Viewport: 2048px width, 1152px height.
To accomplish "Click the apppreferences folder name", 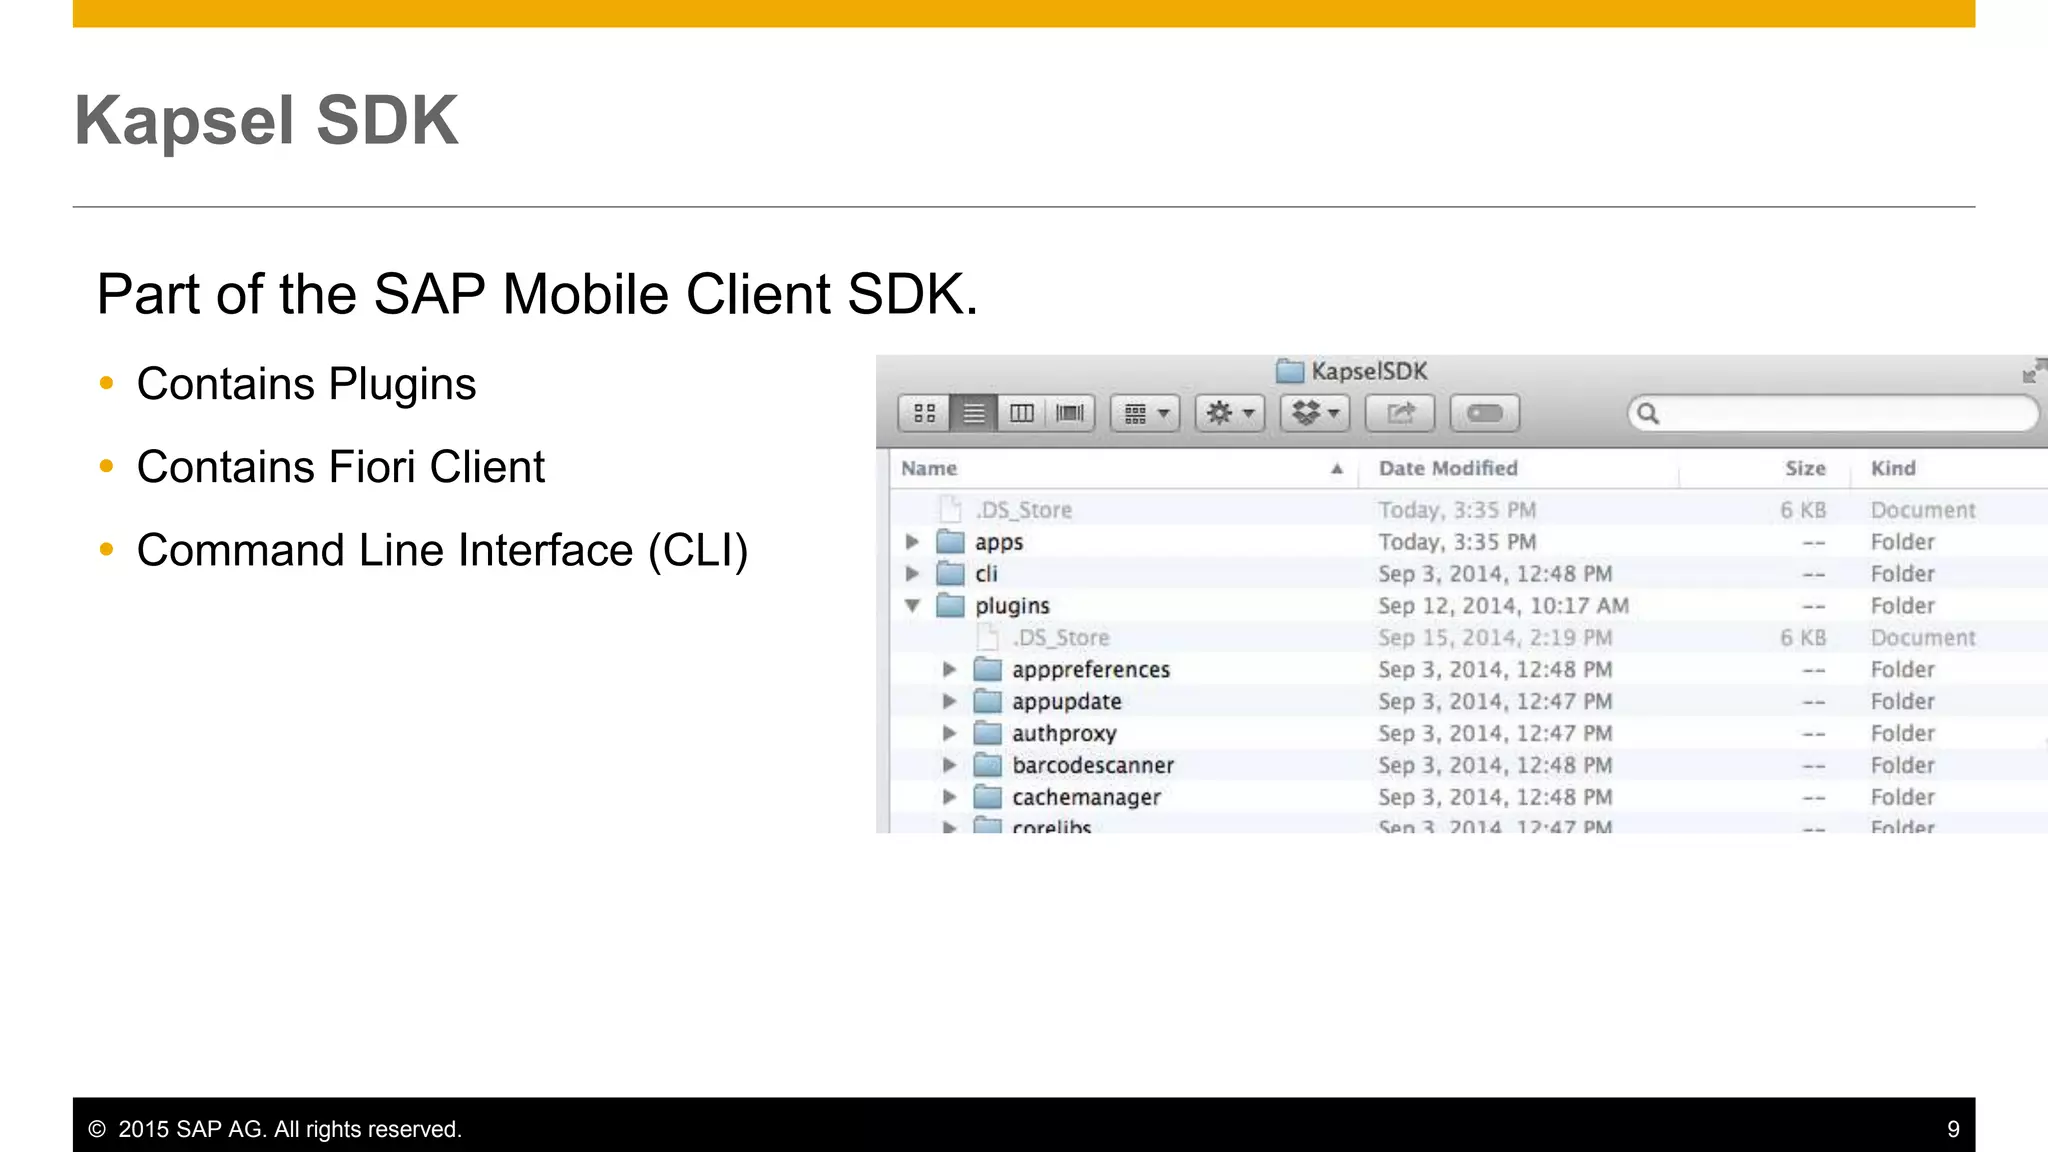I will [x=1091, y=671].
